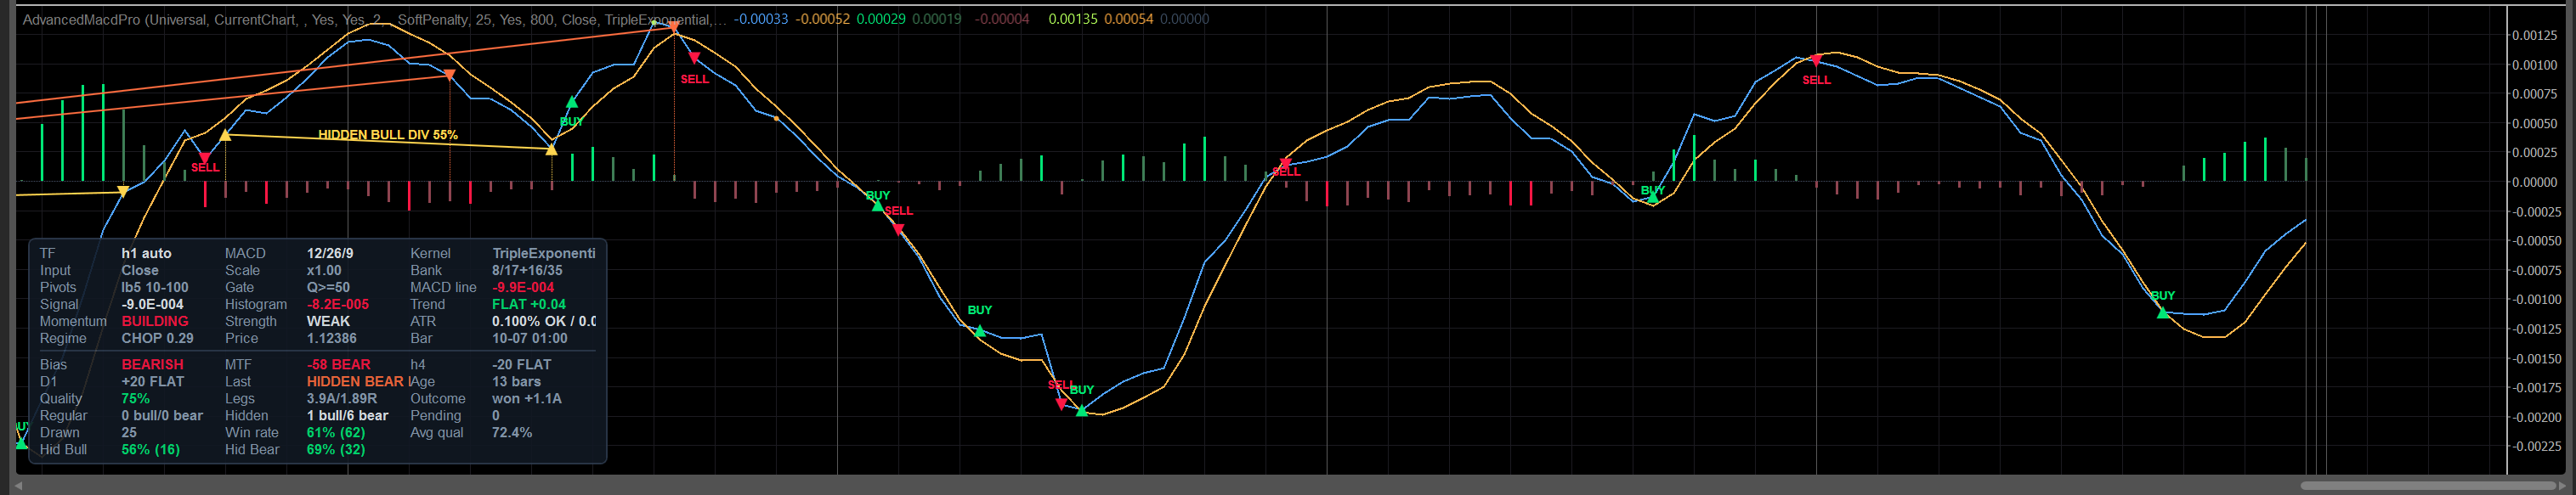Click the green 0.00029 header value

point(881,19)
